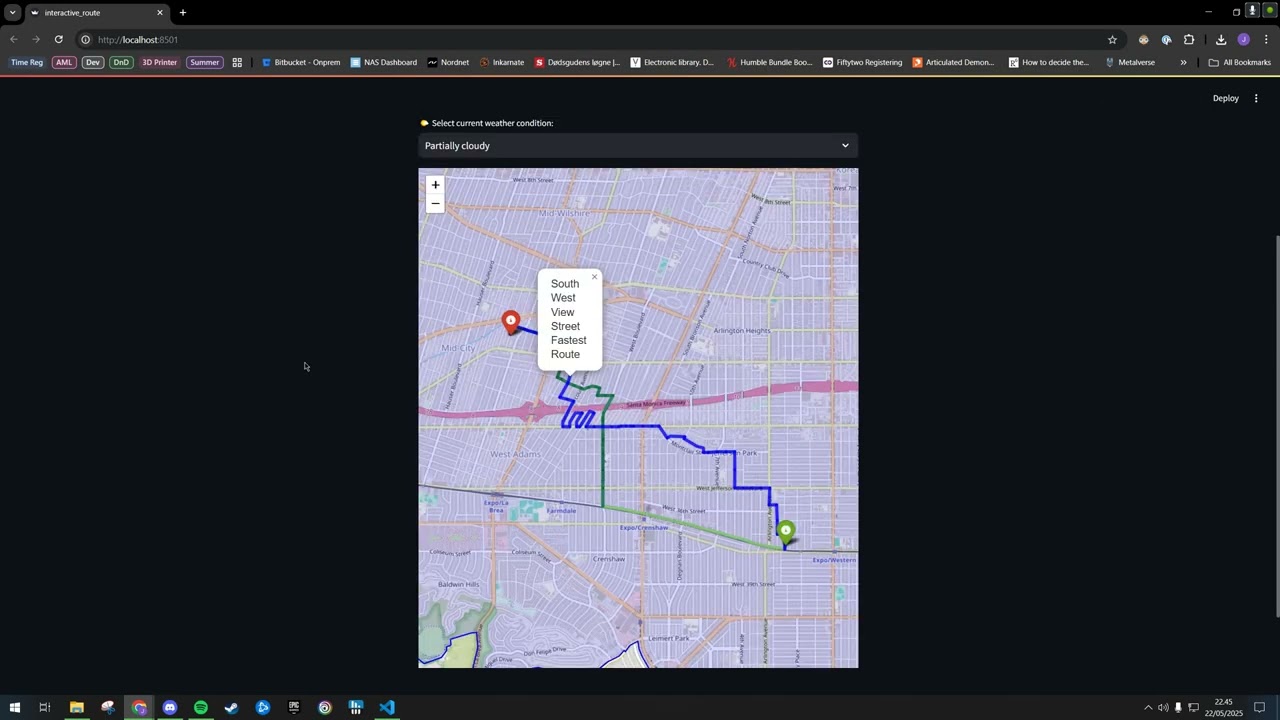
Task: Switch to the interactive_route tab
Action: [96, 13]
